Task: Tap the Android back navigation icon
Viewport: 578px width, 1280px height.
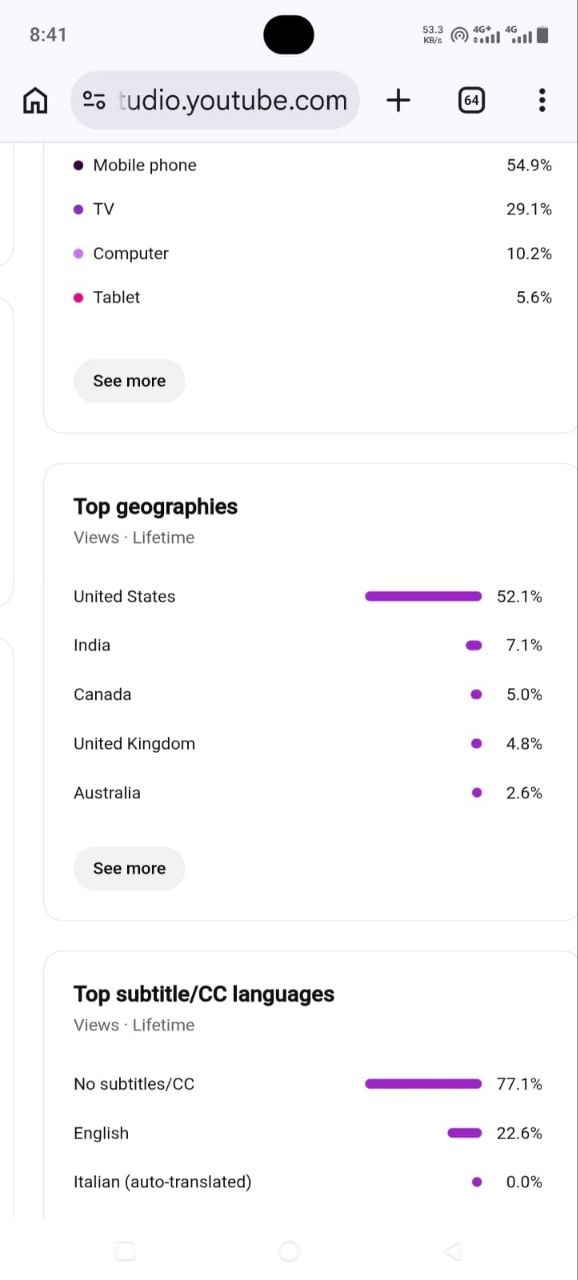Action: point(452,1251)
